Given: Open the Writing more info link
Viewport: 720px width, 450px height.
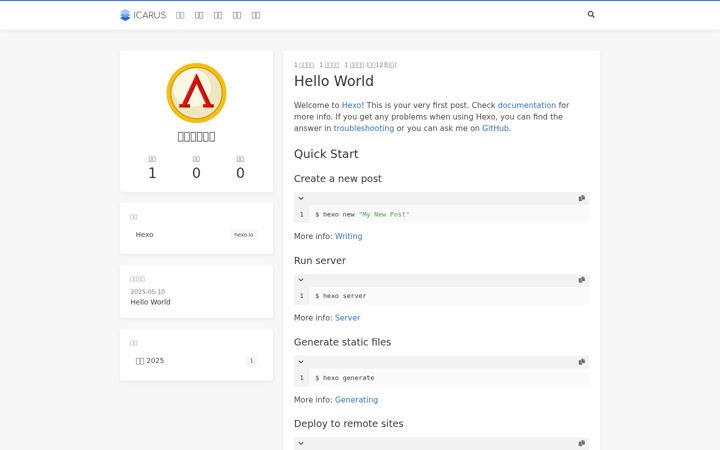Looking at the screenshot, I should pyautogui.click(x=349, y=236).
